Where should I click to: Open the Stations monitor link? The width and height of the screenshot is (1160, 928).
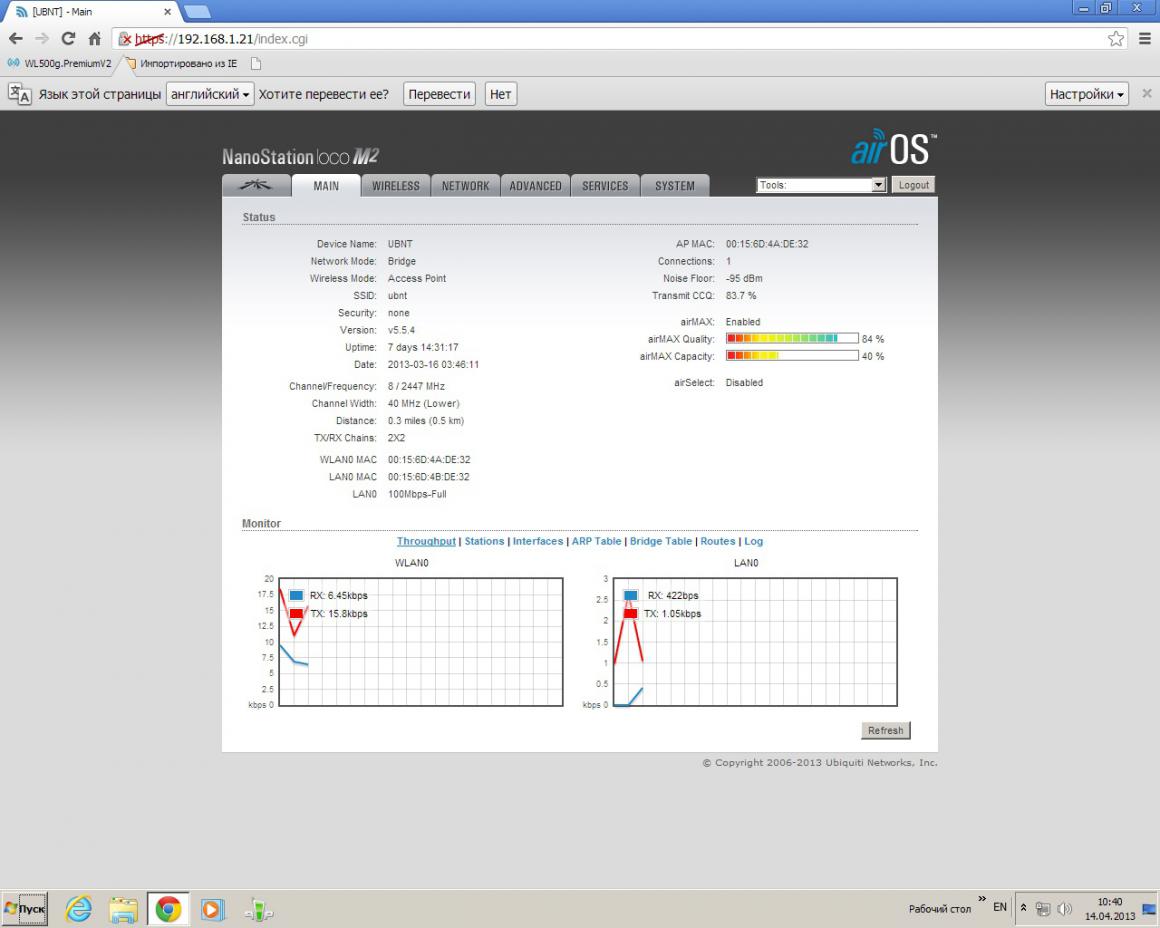click(x=485, y=541)
